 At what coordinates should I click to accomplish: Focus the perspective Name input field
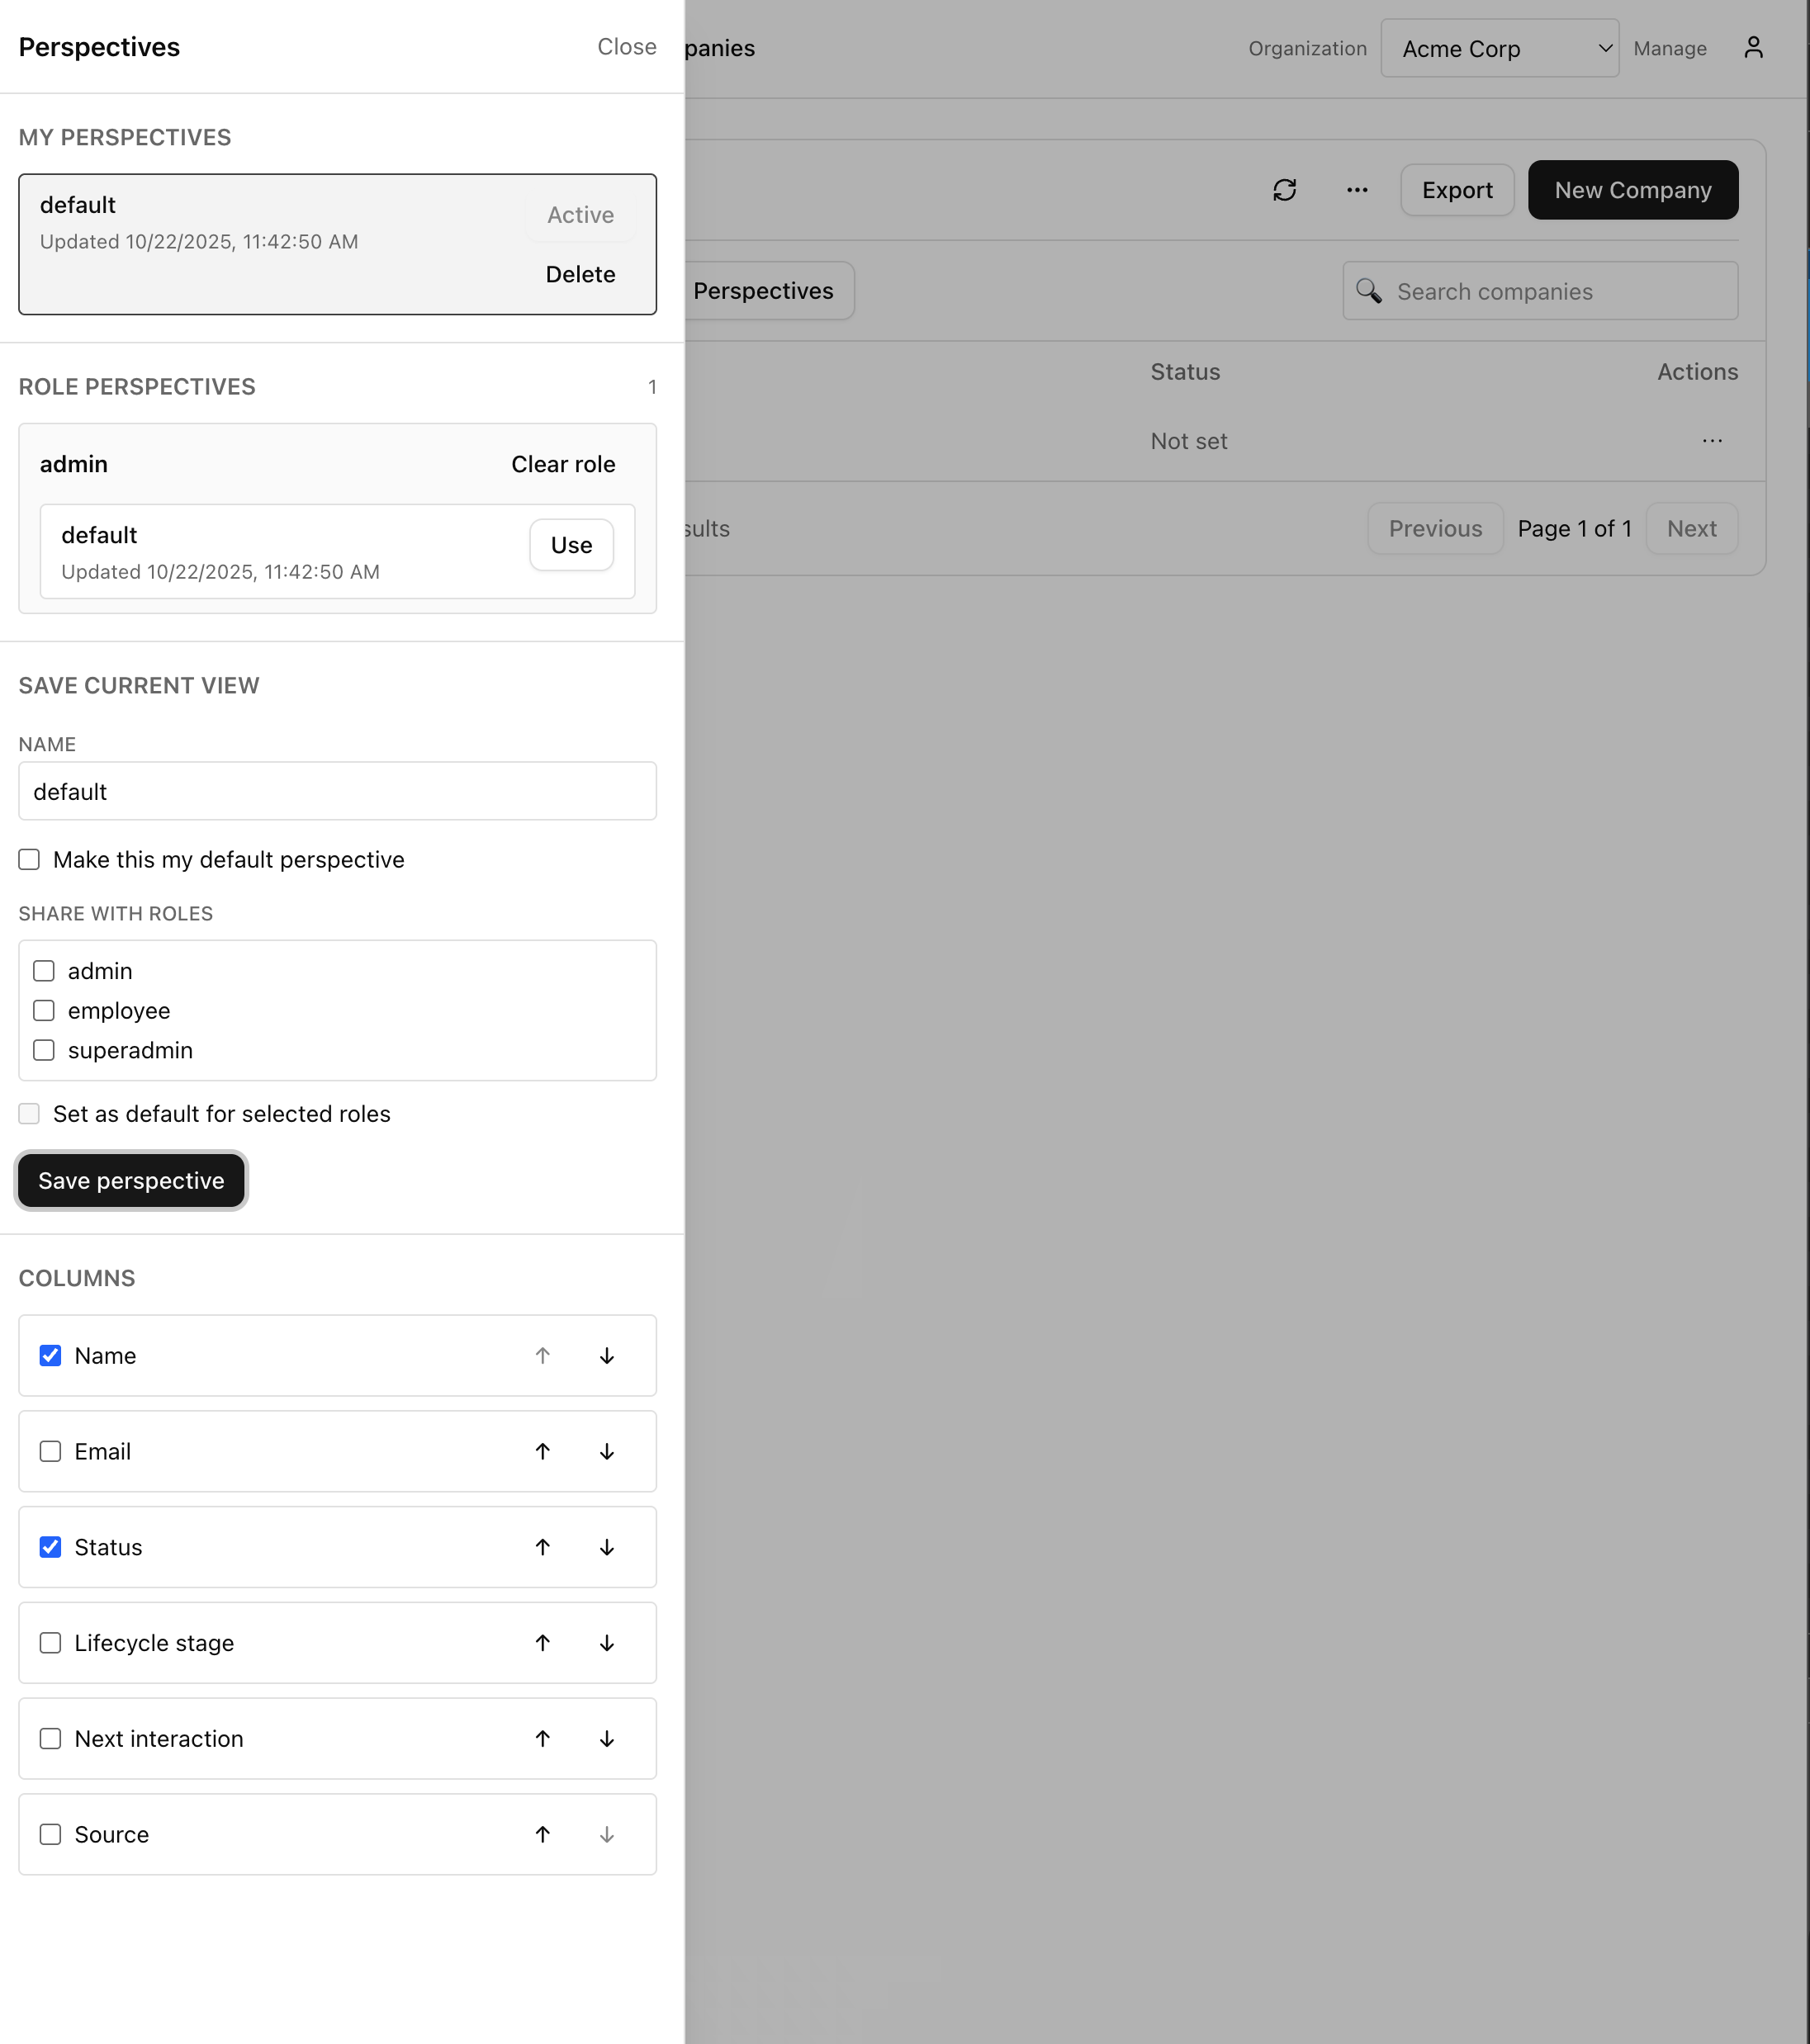(x=337, y=792)
